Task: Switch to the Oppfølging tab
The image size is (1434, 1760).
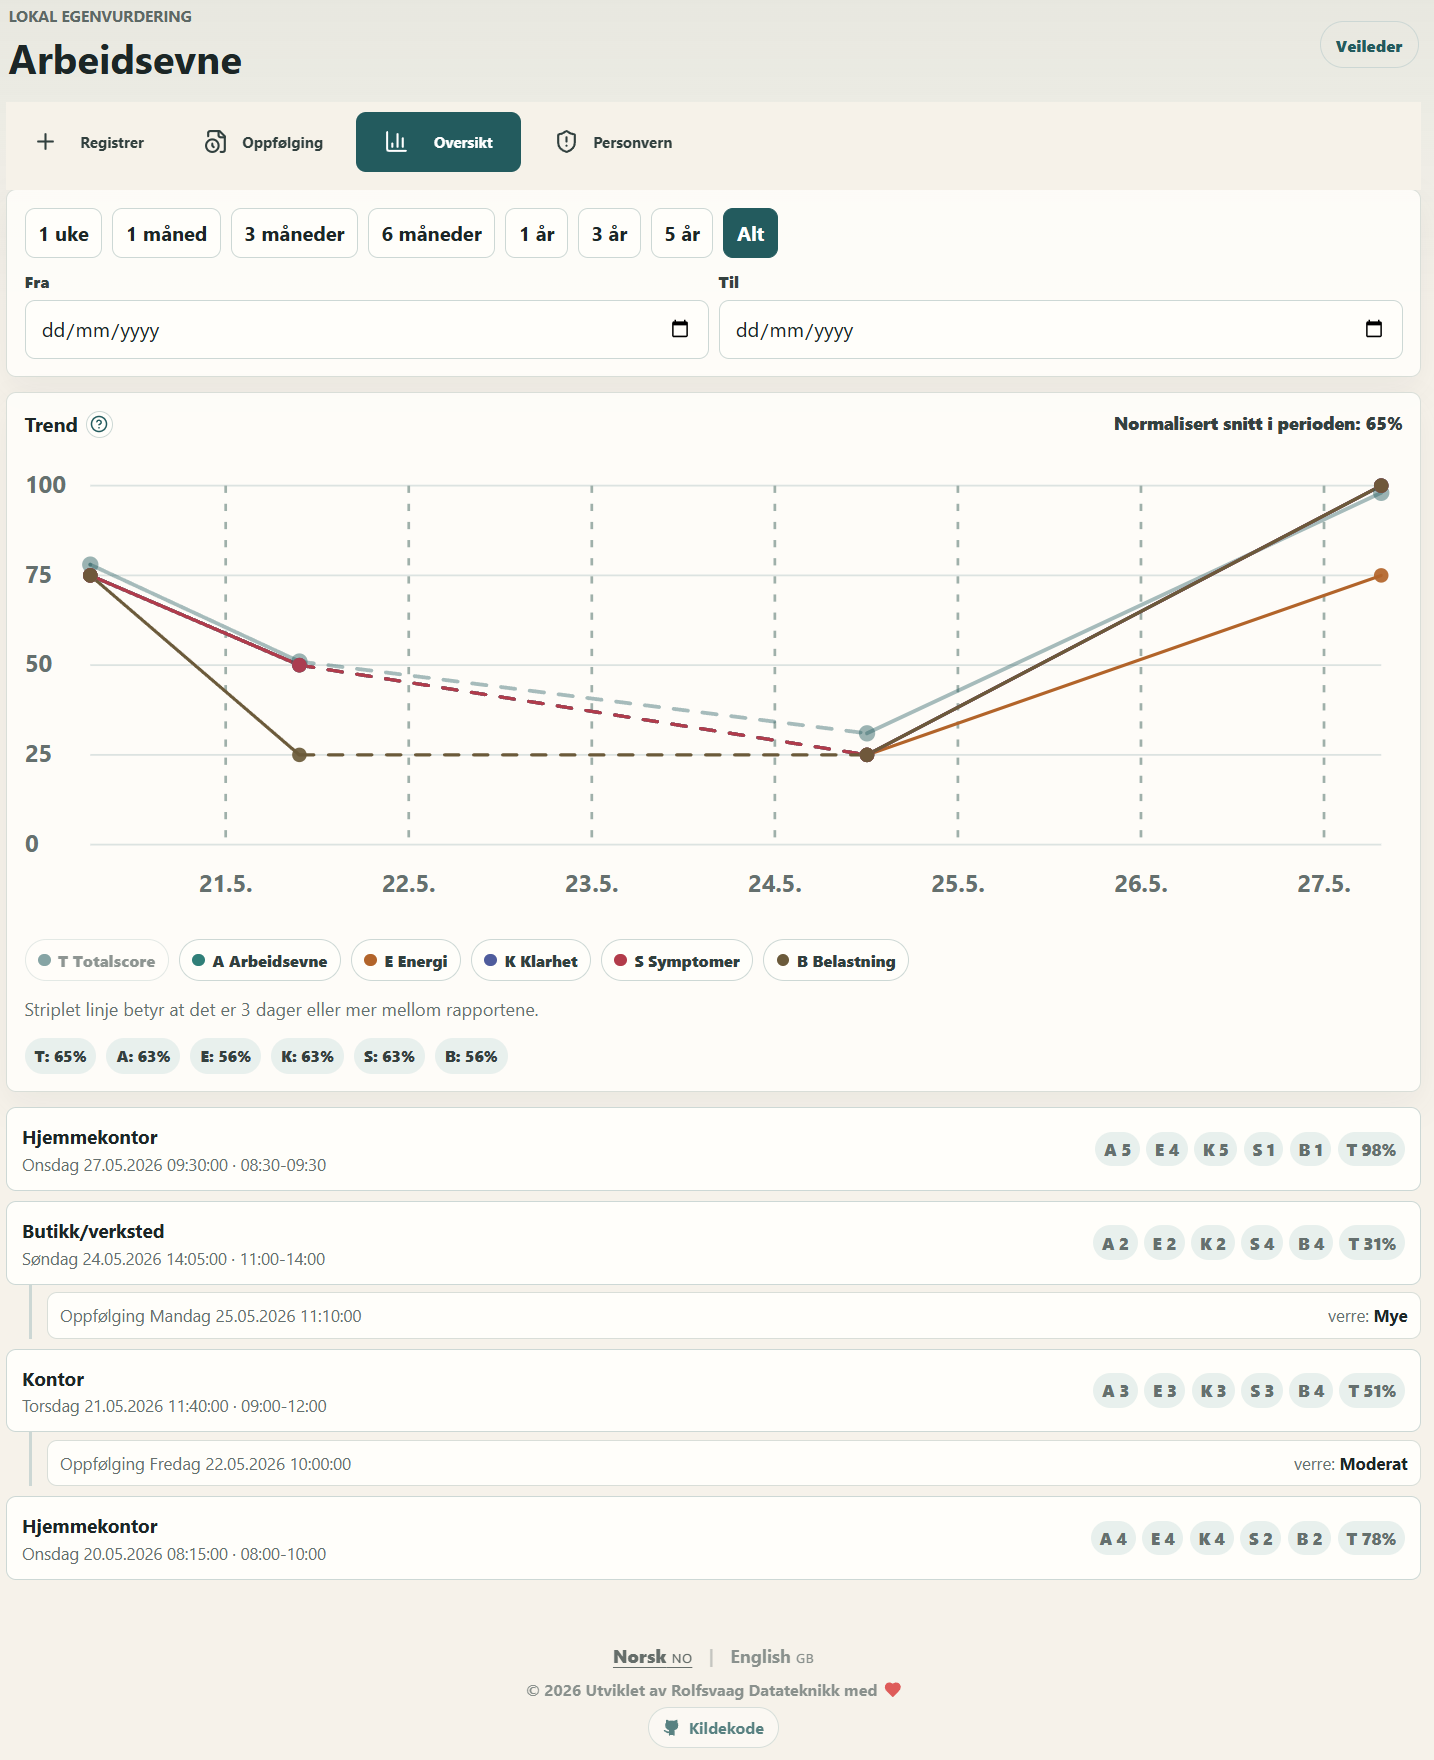Action: (x=264, y=142)
